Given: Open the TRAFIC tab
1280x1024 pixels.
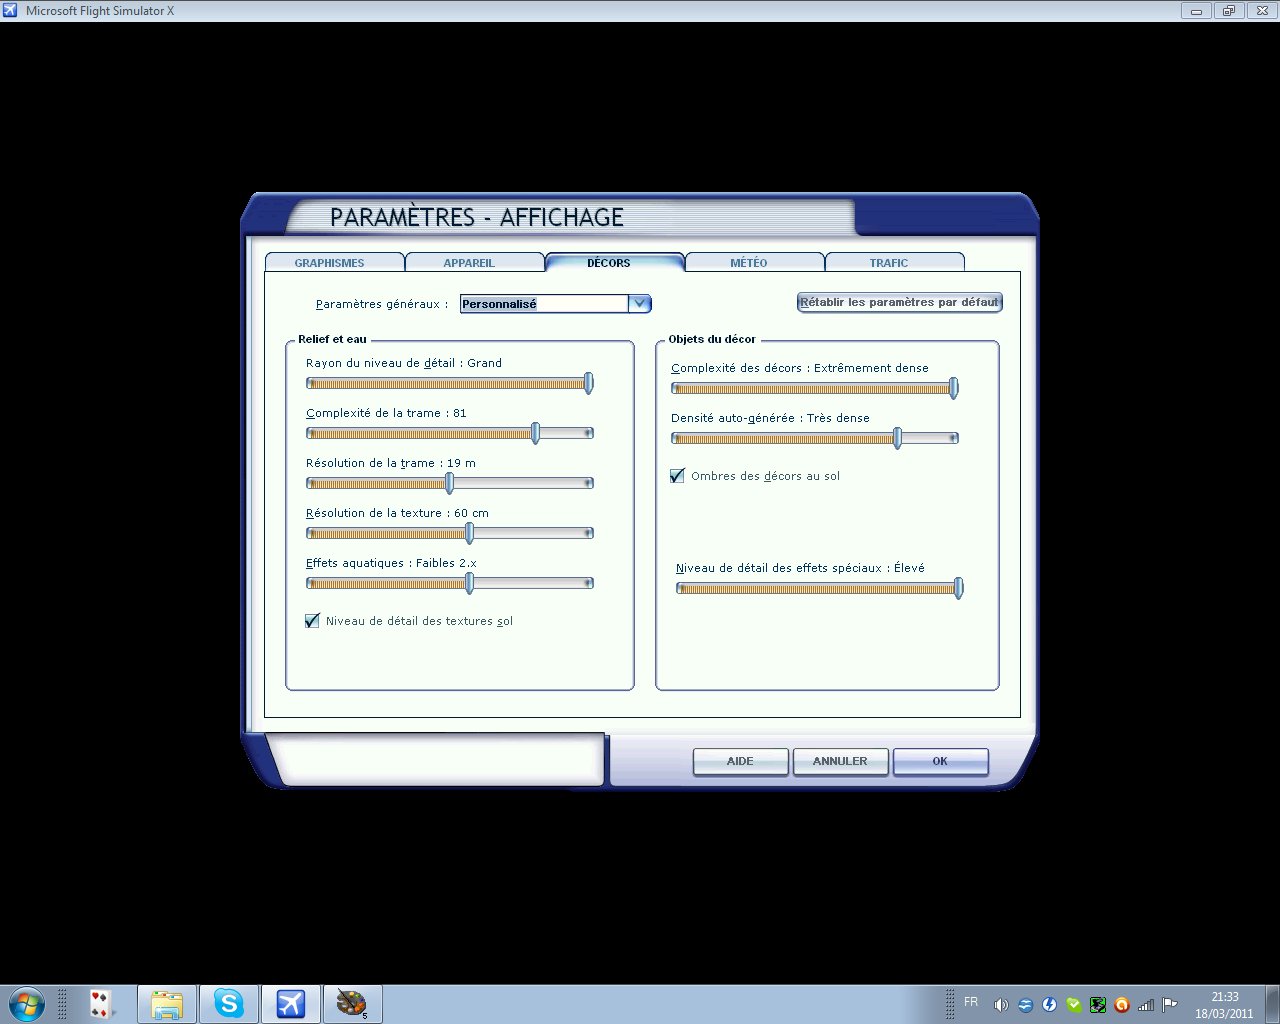Looking at the screenshot, I should coord(894,263).
